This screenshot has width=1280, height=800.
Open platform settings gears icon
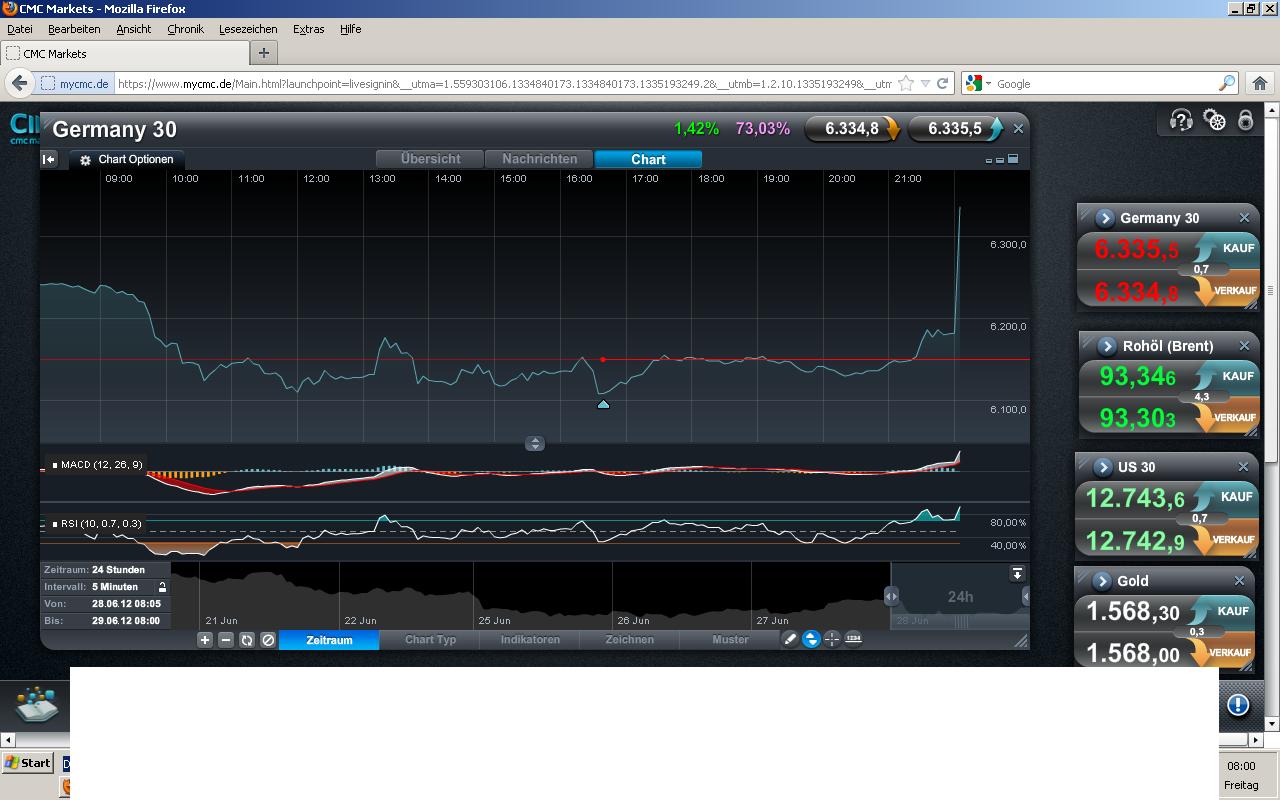coord(1214,121)
